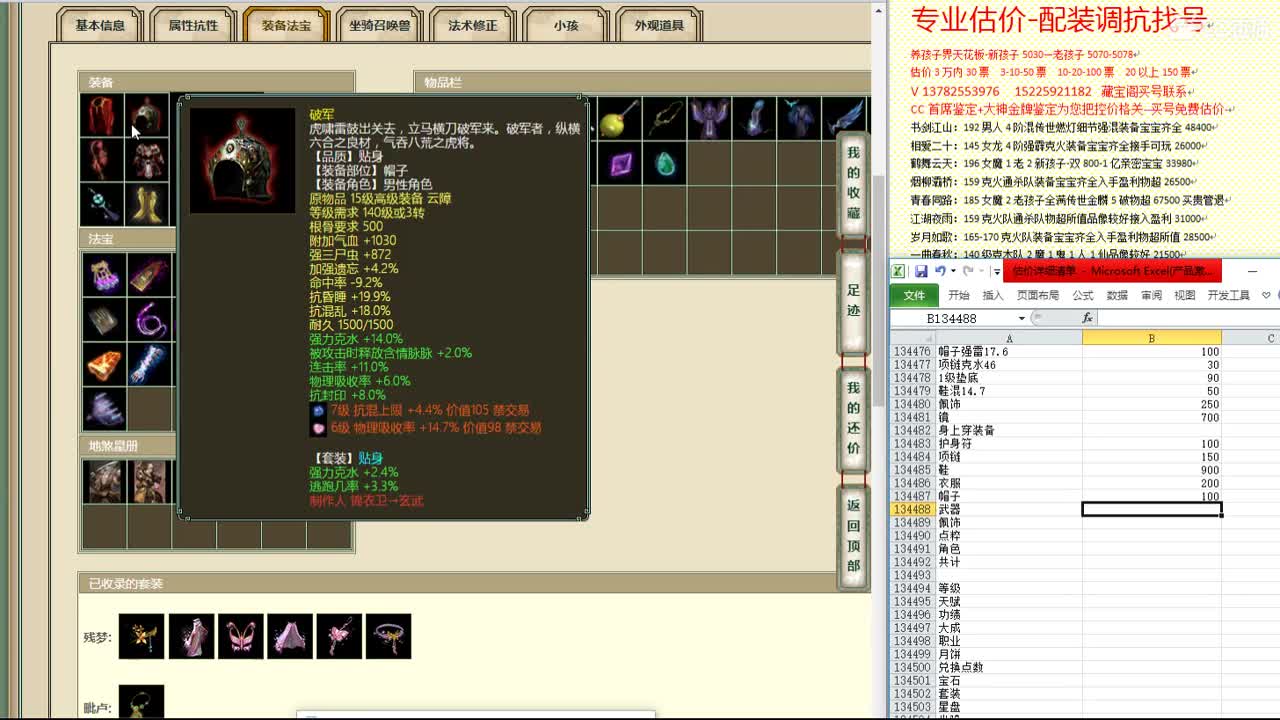Select the red pendant equipment slot
Screen dimensions: 1280x720
coord(102,160)
